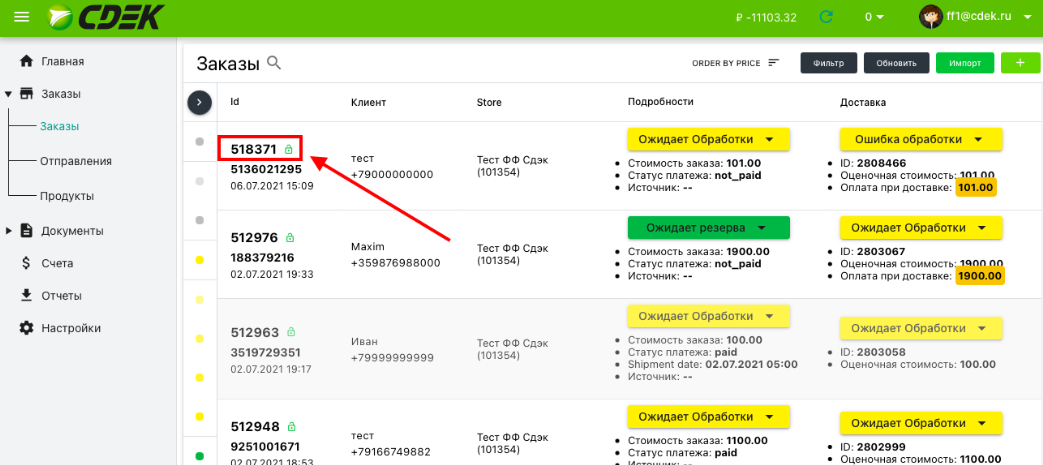Go to Главная in the sidebar
The image size is (1043, 465).
(63, 62)
